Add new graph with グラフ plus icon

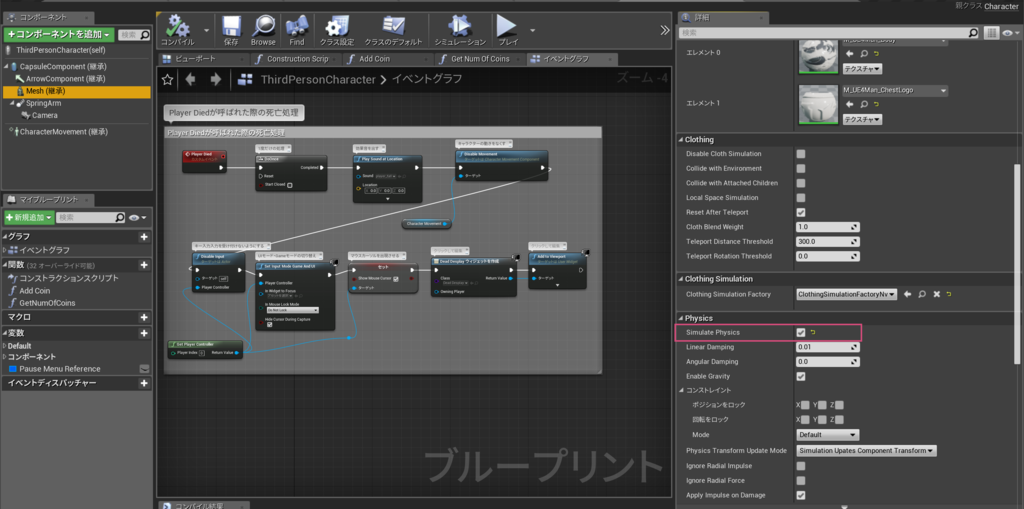coord(144,237)
